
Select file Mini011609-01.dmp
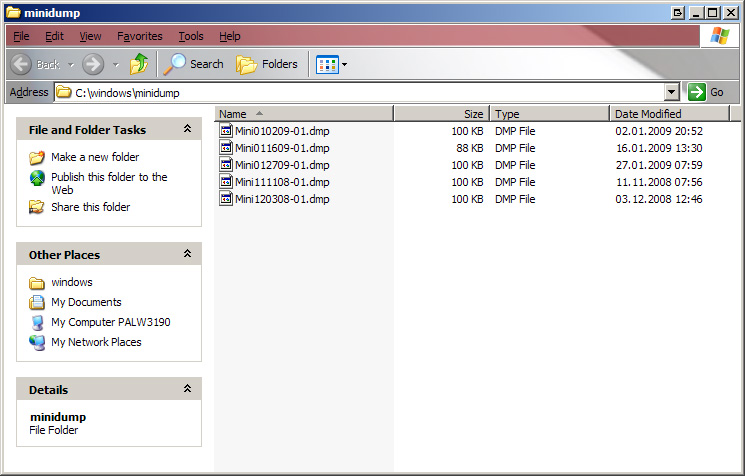coord(282,148)
